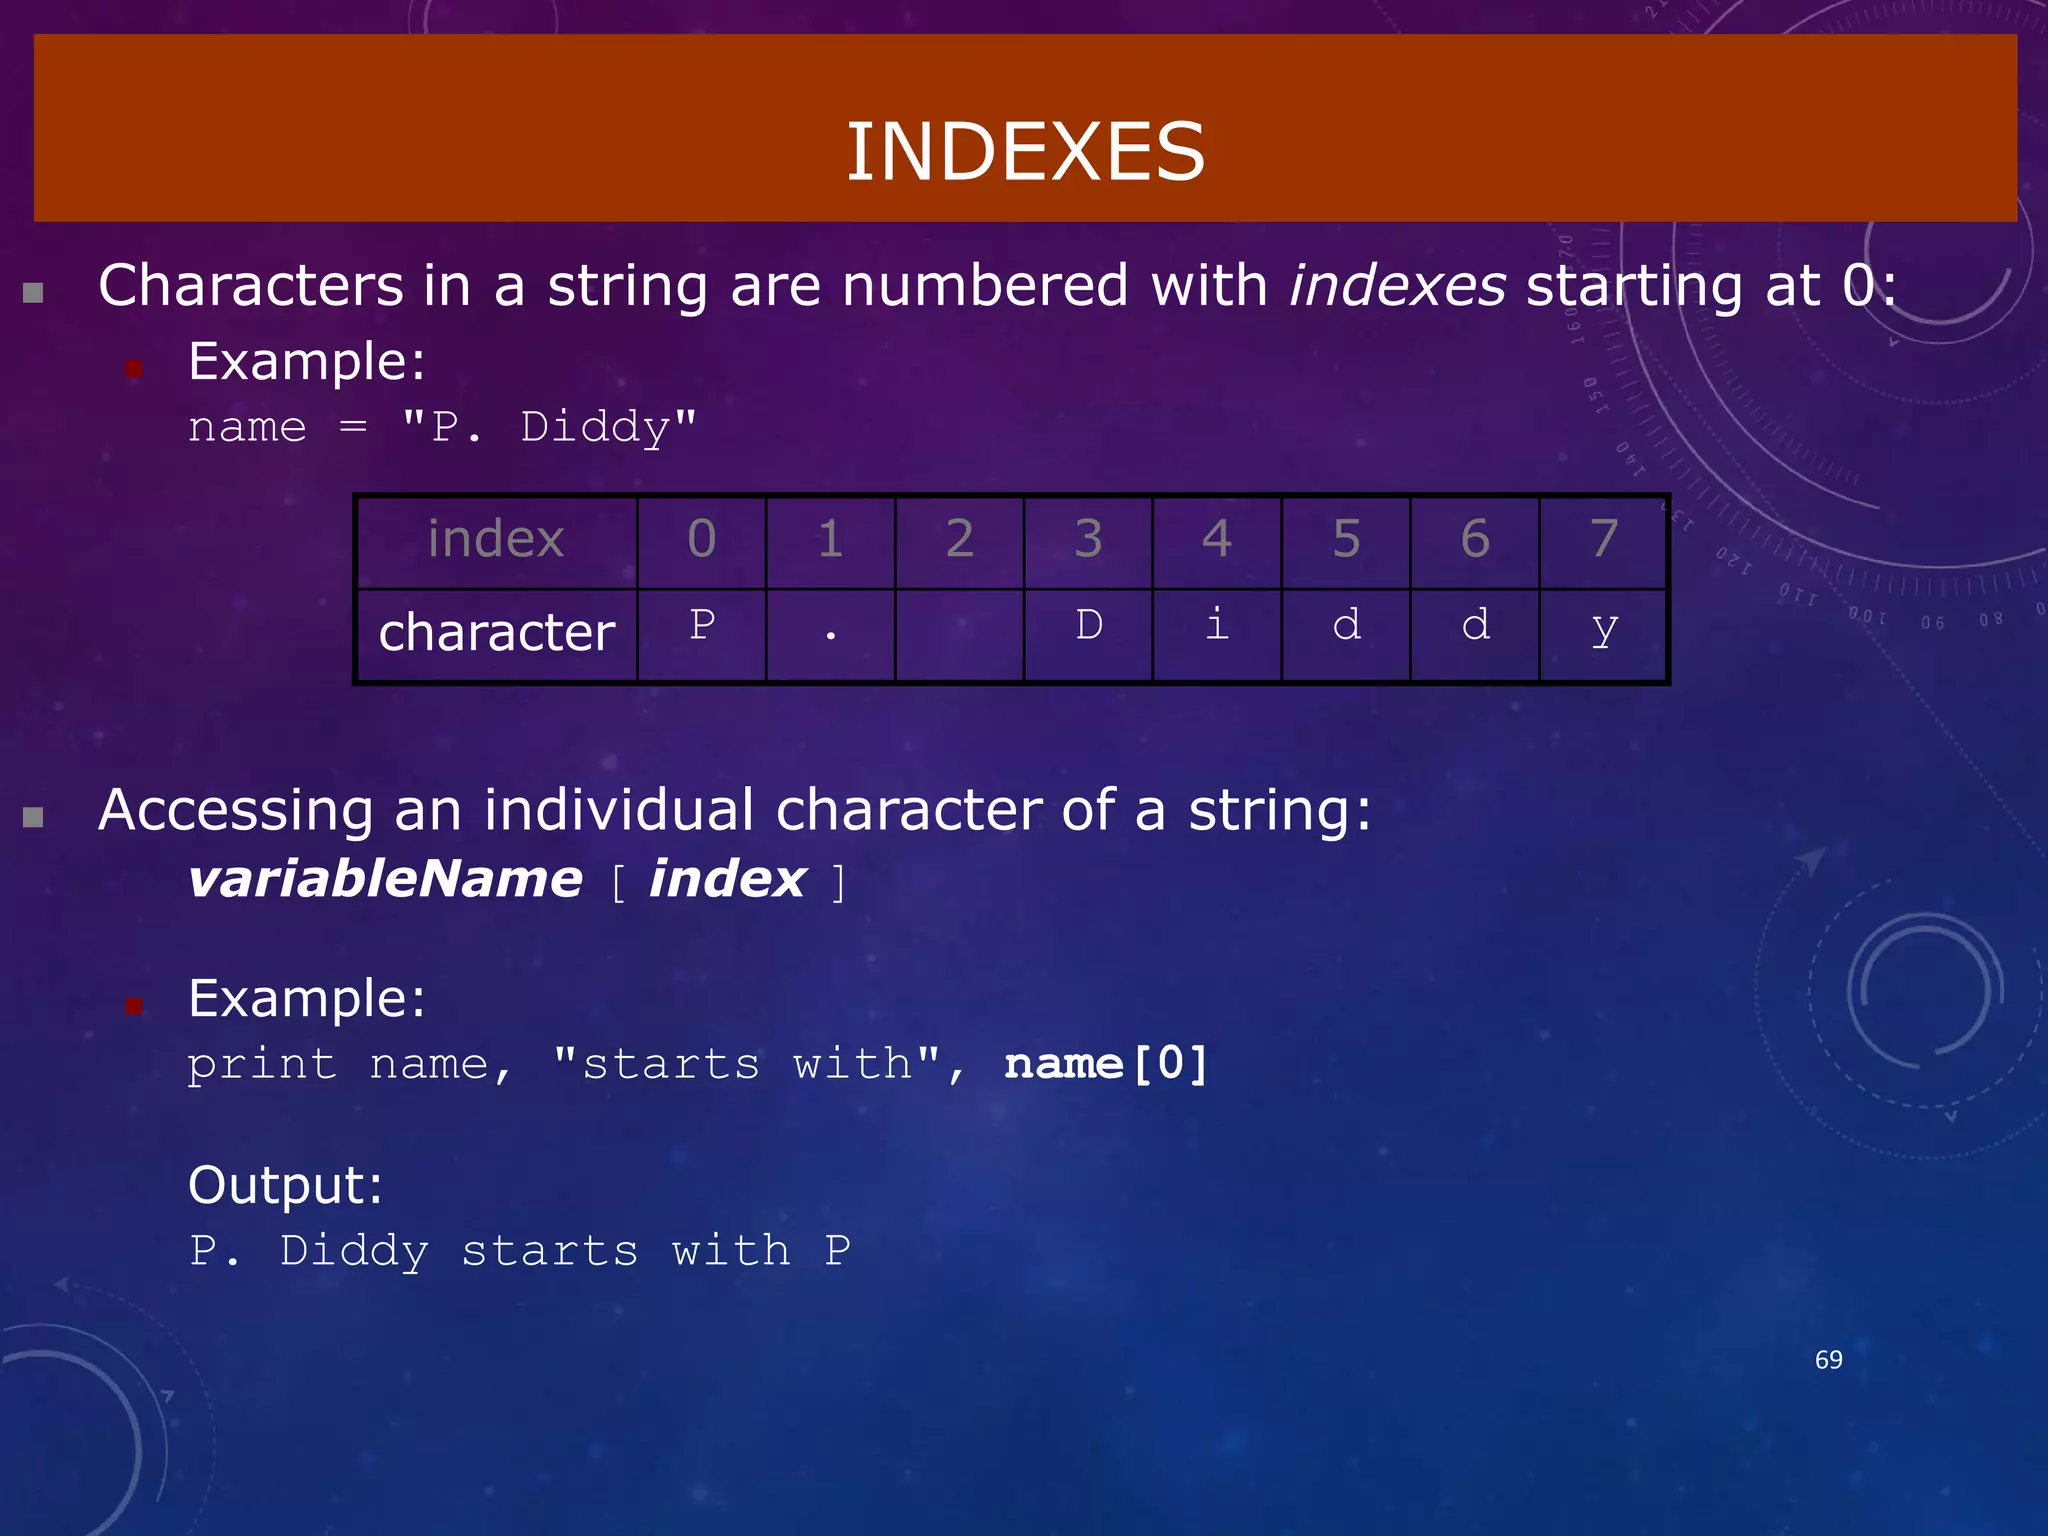Click the empty space character cell under index 2
This screenshot has height=1536, width=2048.
click(959, 634)
